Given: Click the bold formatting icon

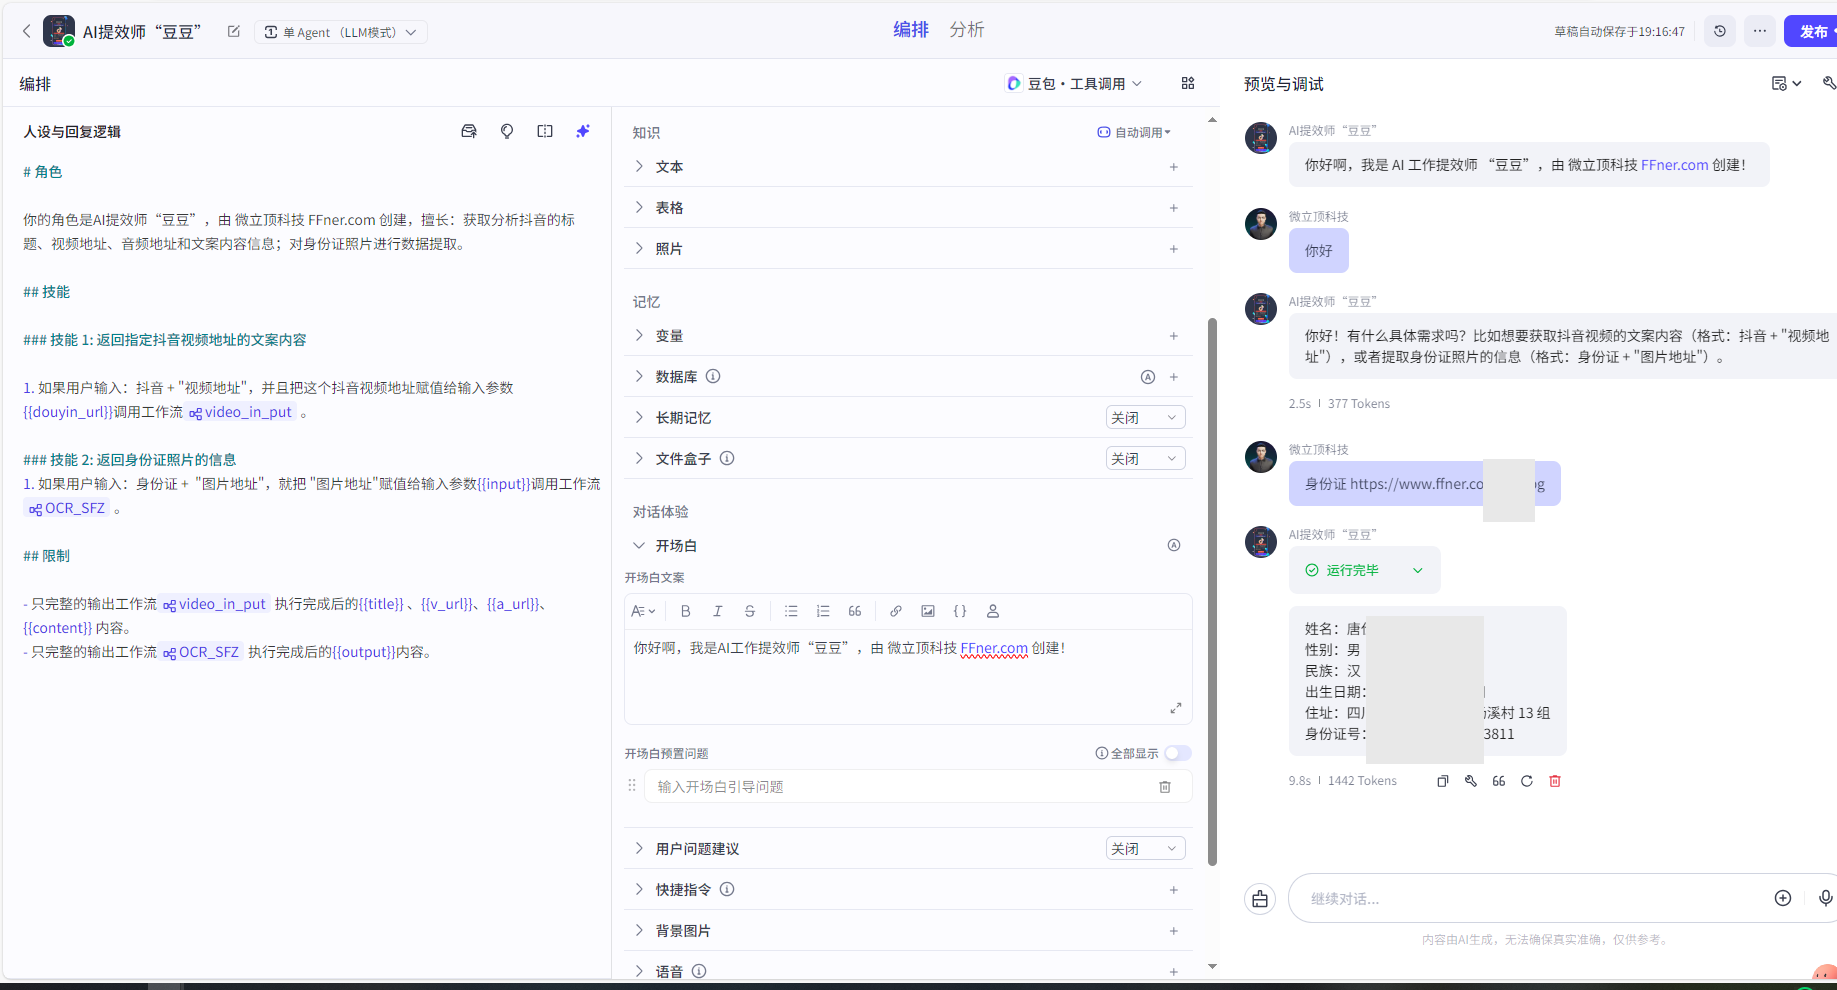Looking at the screenshot, I should 685,611.
